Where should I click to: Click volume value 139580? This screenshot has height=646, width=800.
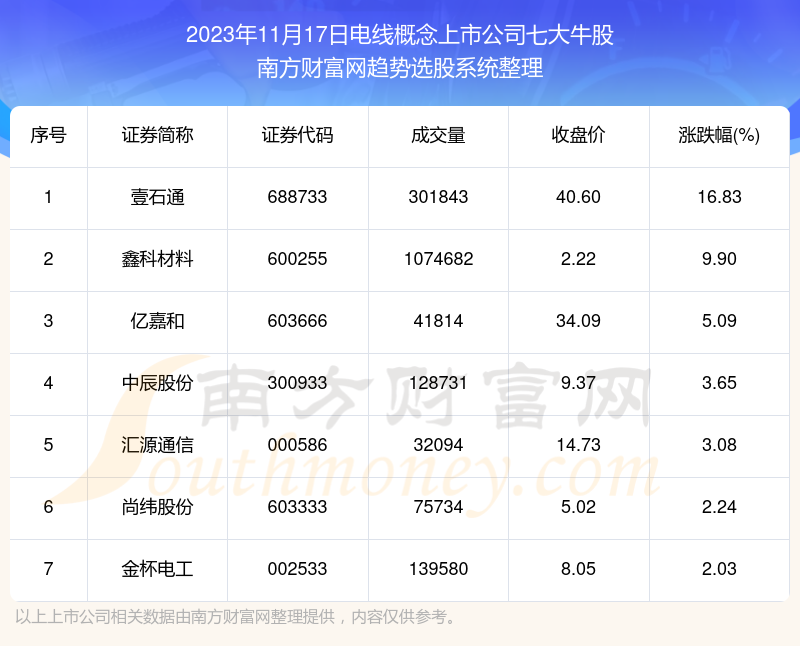click(438, 569)
